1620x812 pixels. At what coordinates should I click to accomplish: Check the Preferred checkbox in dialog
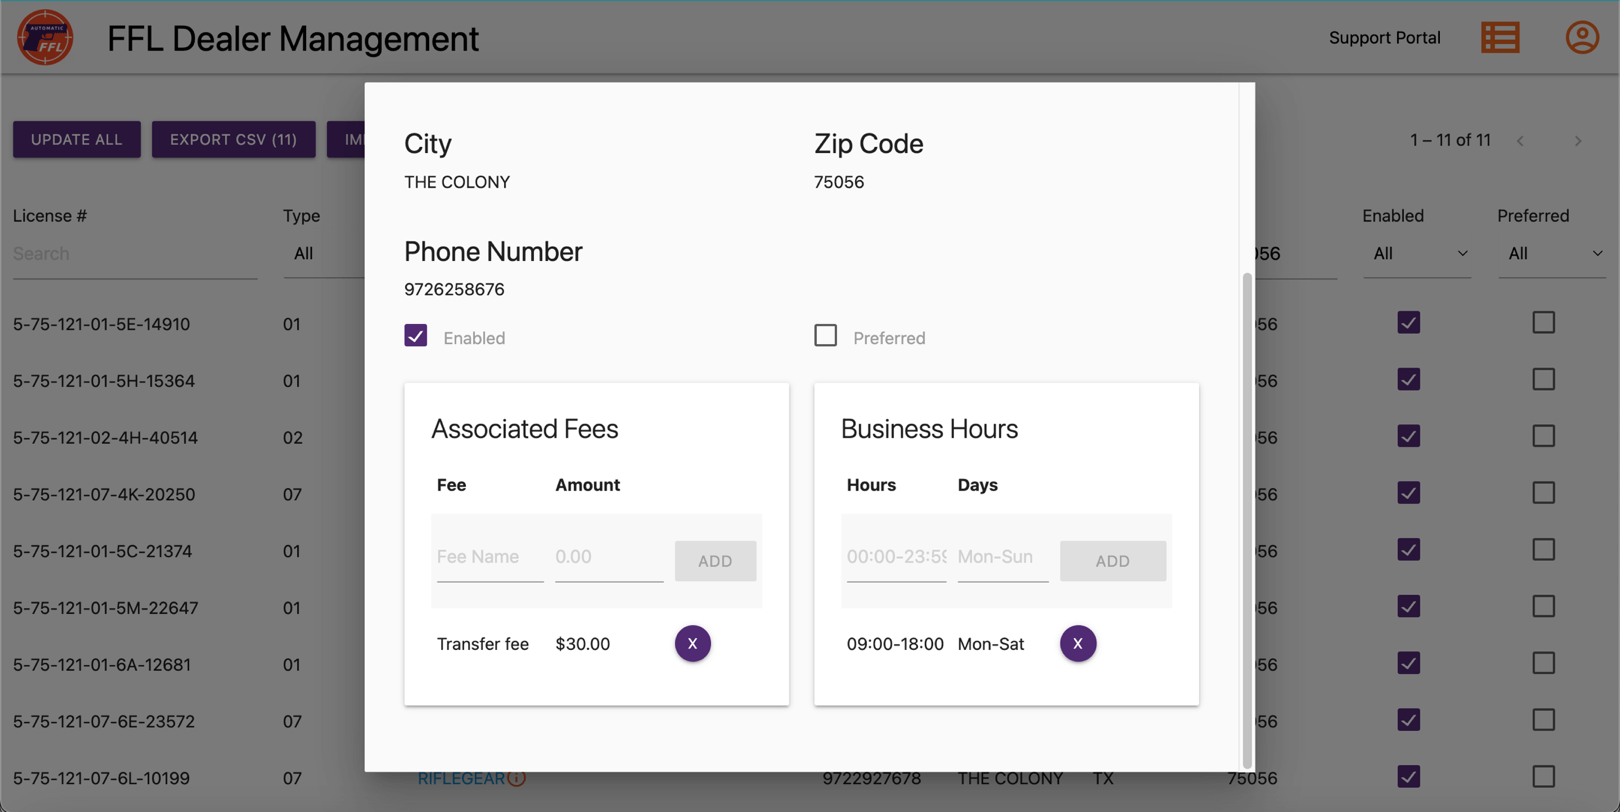coord(825,336)
